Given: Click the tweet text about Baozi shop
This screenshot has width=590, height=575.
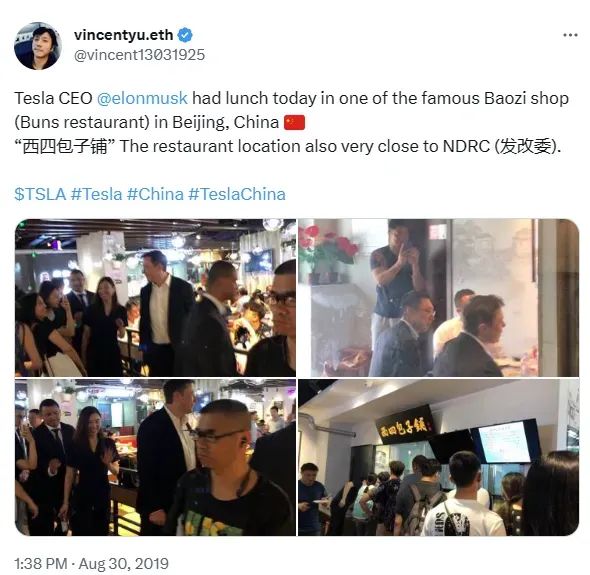Looking at the screenshot, I should [292, 122].
